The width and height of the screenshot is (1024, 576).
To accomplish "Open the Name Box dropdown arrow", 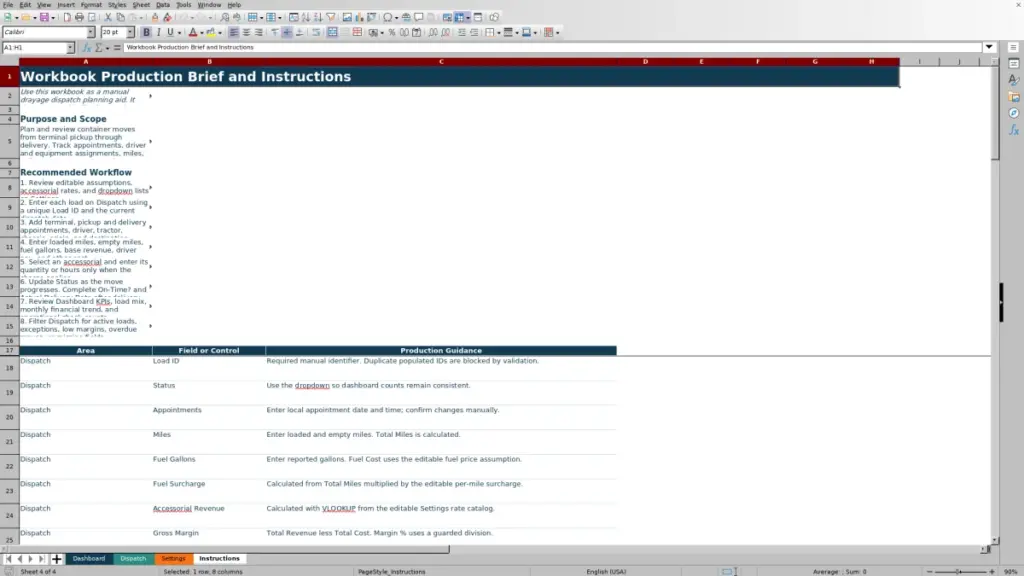I will 70,48.
